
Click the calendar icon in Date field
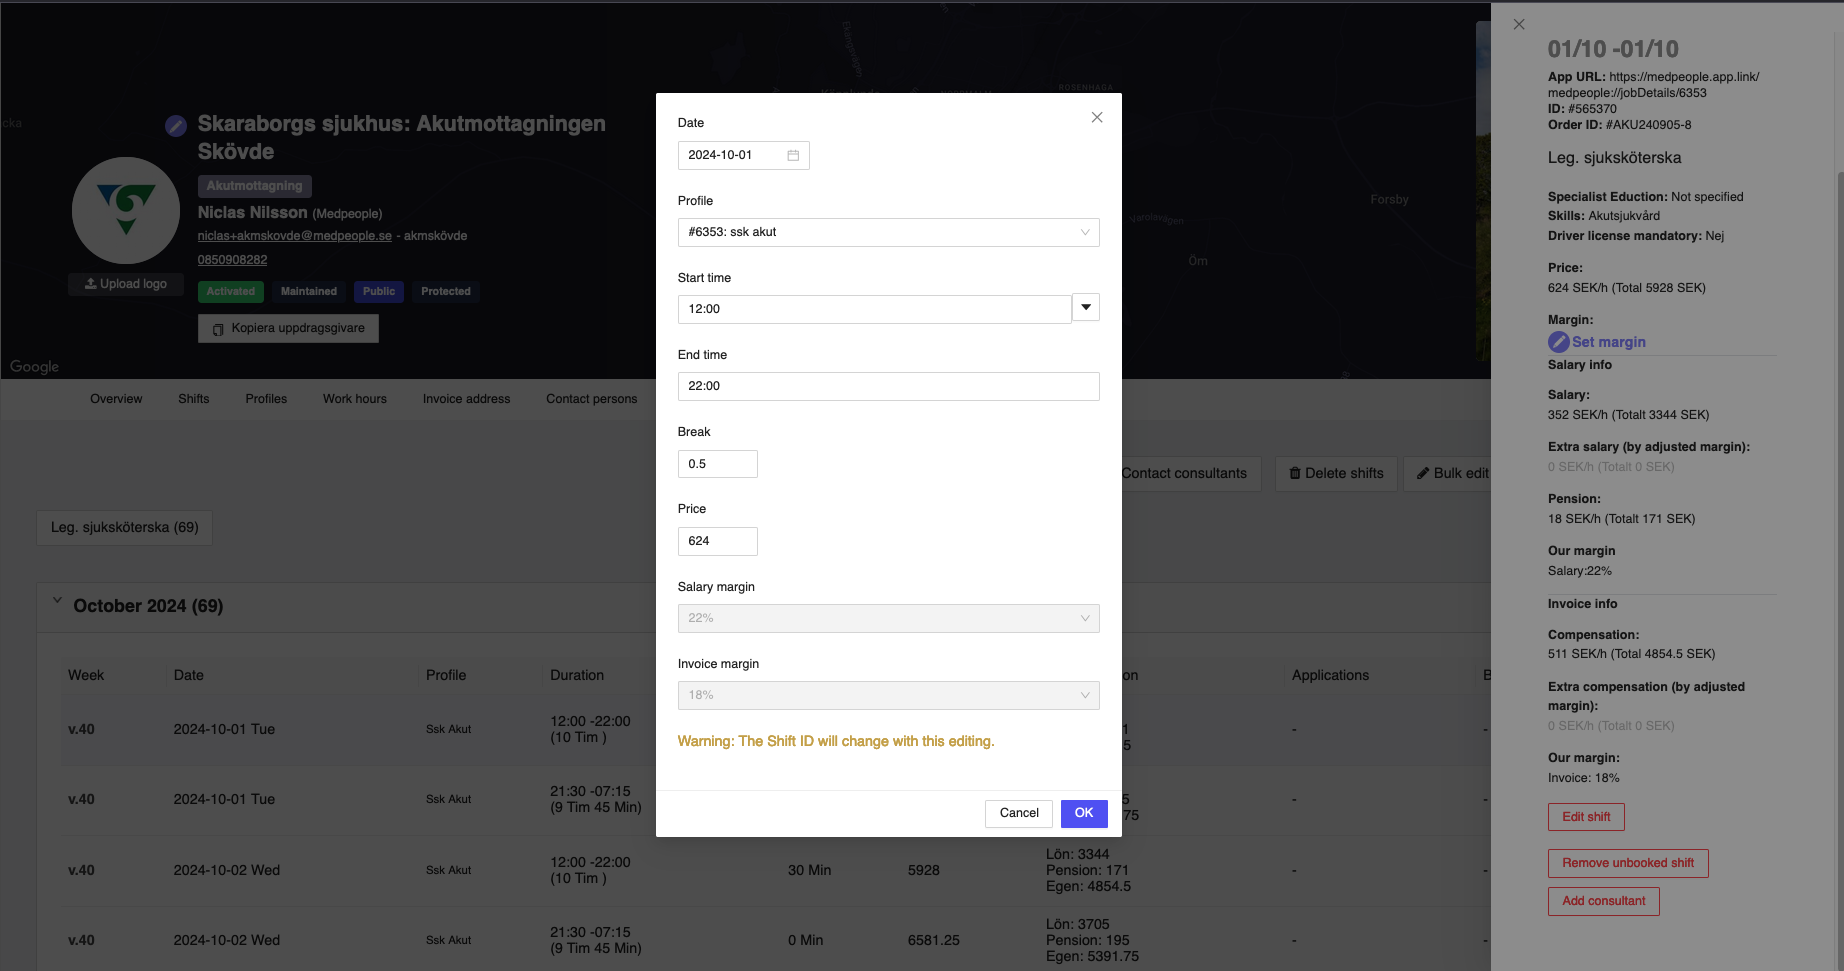[x=793, y=155]
